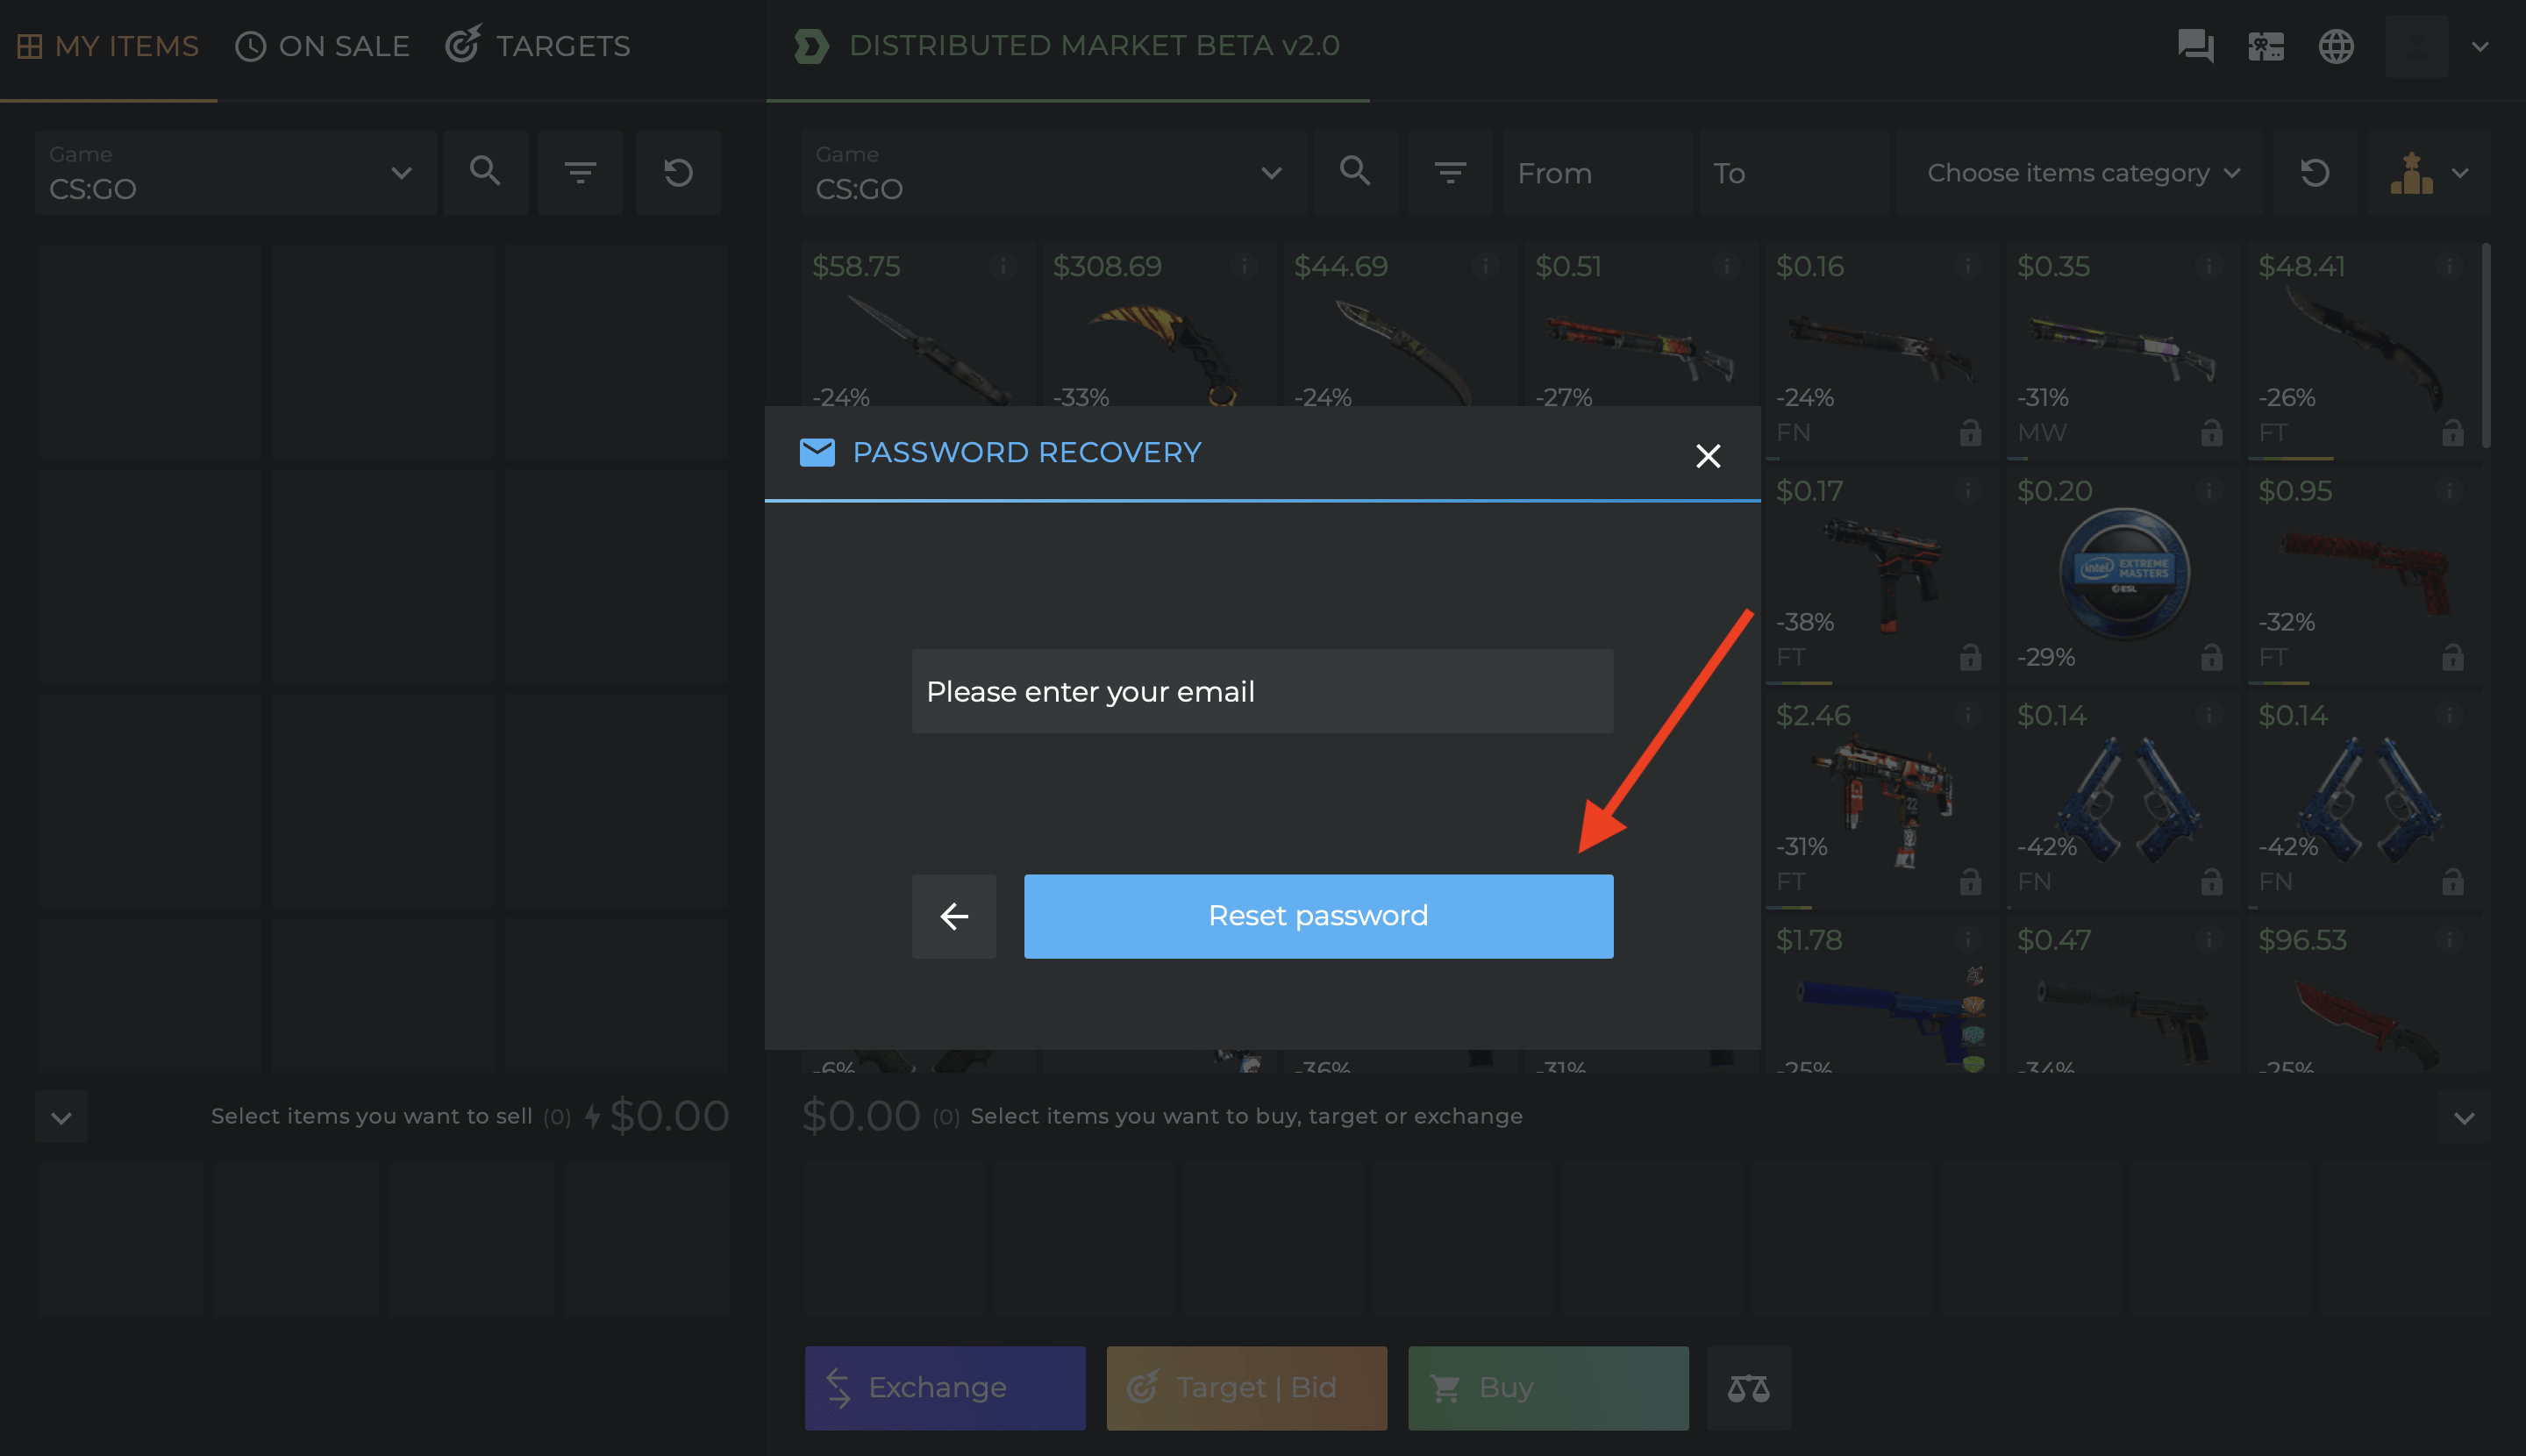Expand the market Game CS:GO dropdown
The height and width of the screenshot is (1456, 2526).
pyautogui.click(x=1053, y=172)
